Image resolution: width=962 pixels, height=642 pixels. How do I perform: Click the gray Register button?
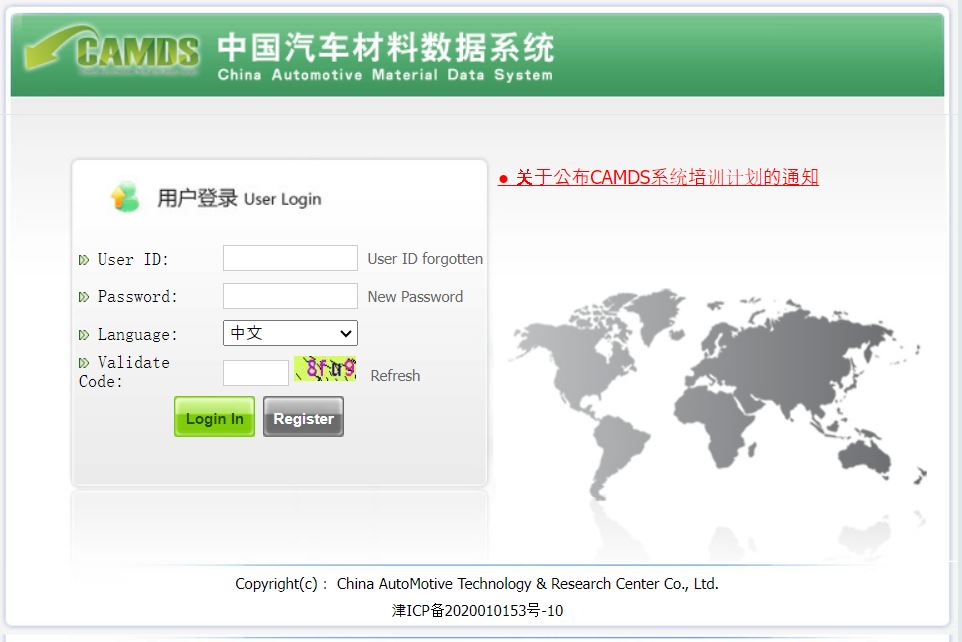pyautogui.click(x=303, y=417)
